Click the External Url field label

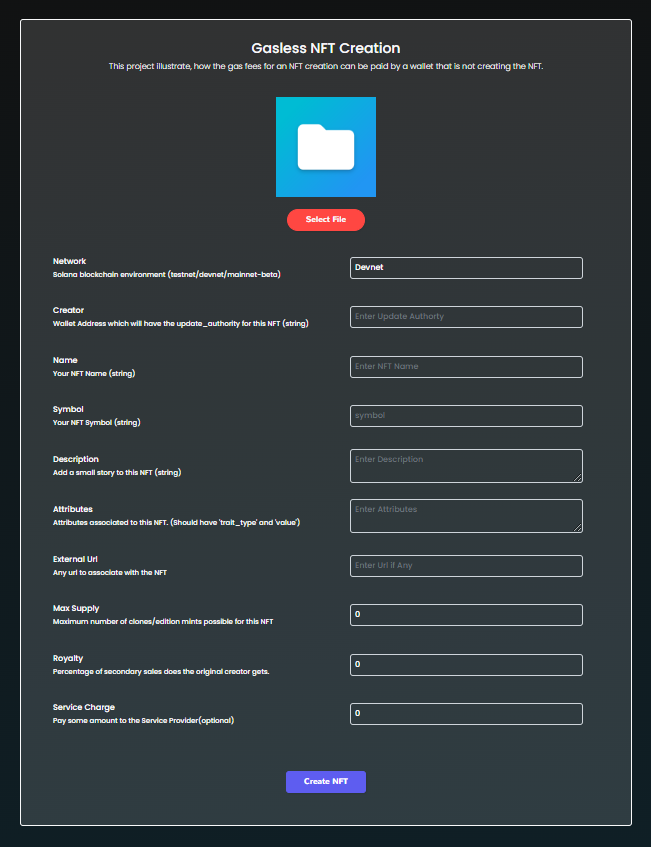coord(75,559)
